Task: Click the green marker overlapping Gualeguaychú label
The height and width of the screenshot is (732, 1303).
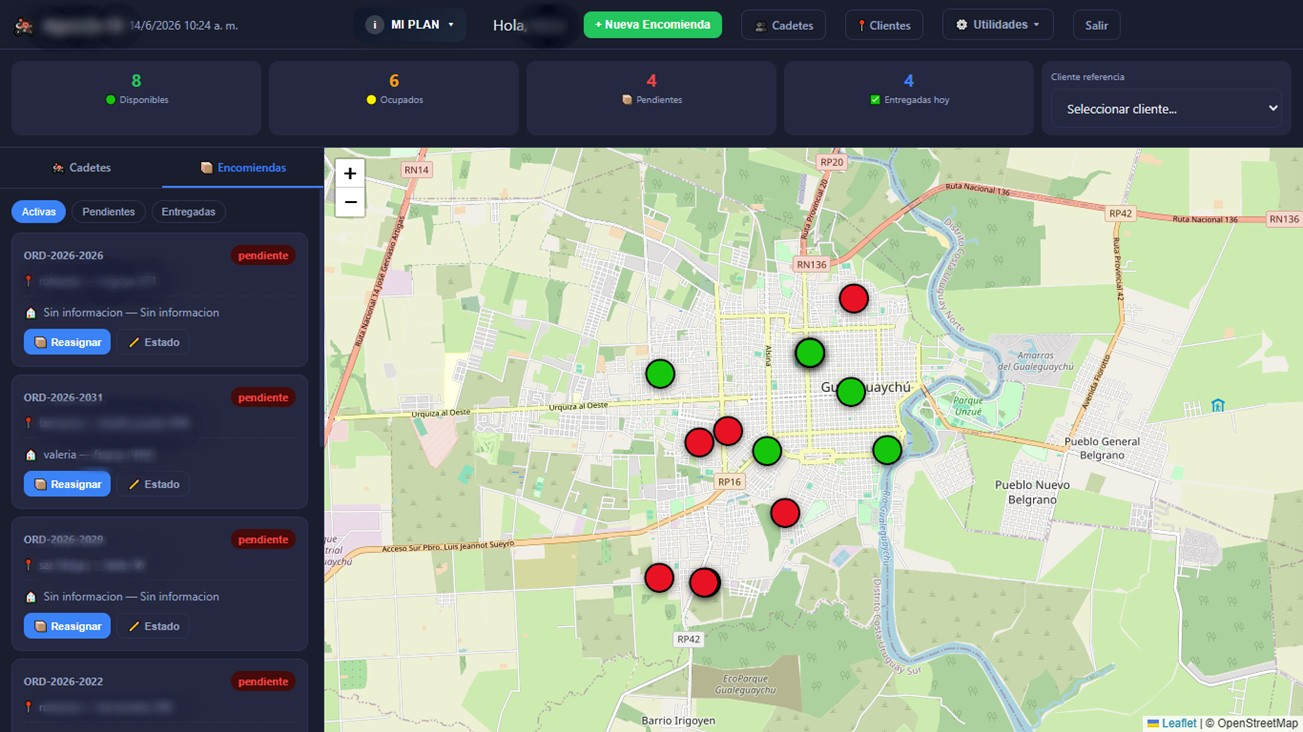Action: pyautogui.click(x=850, y=391)
